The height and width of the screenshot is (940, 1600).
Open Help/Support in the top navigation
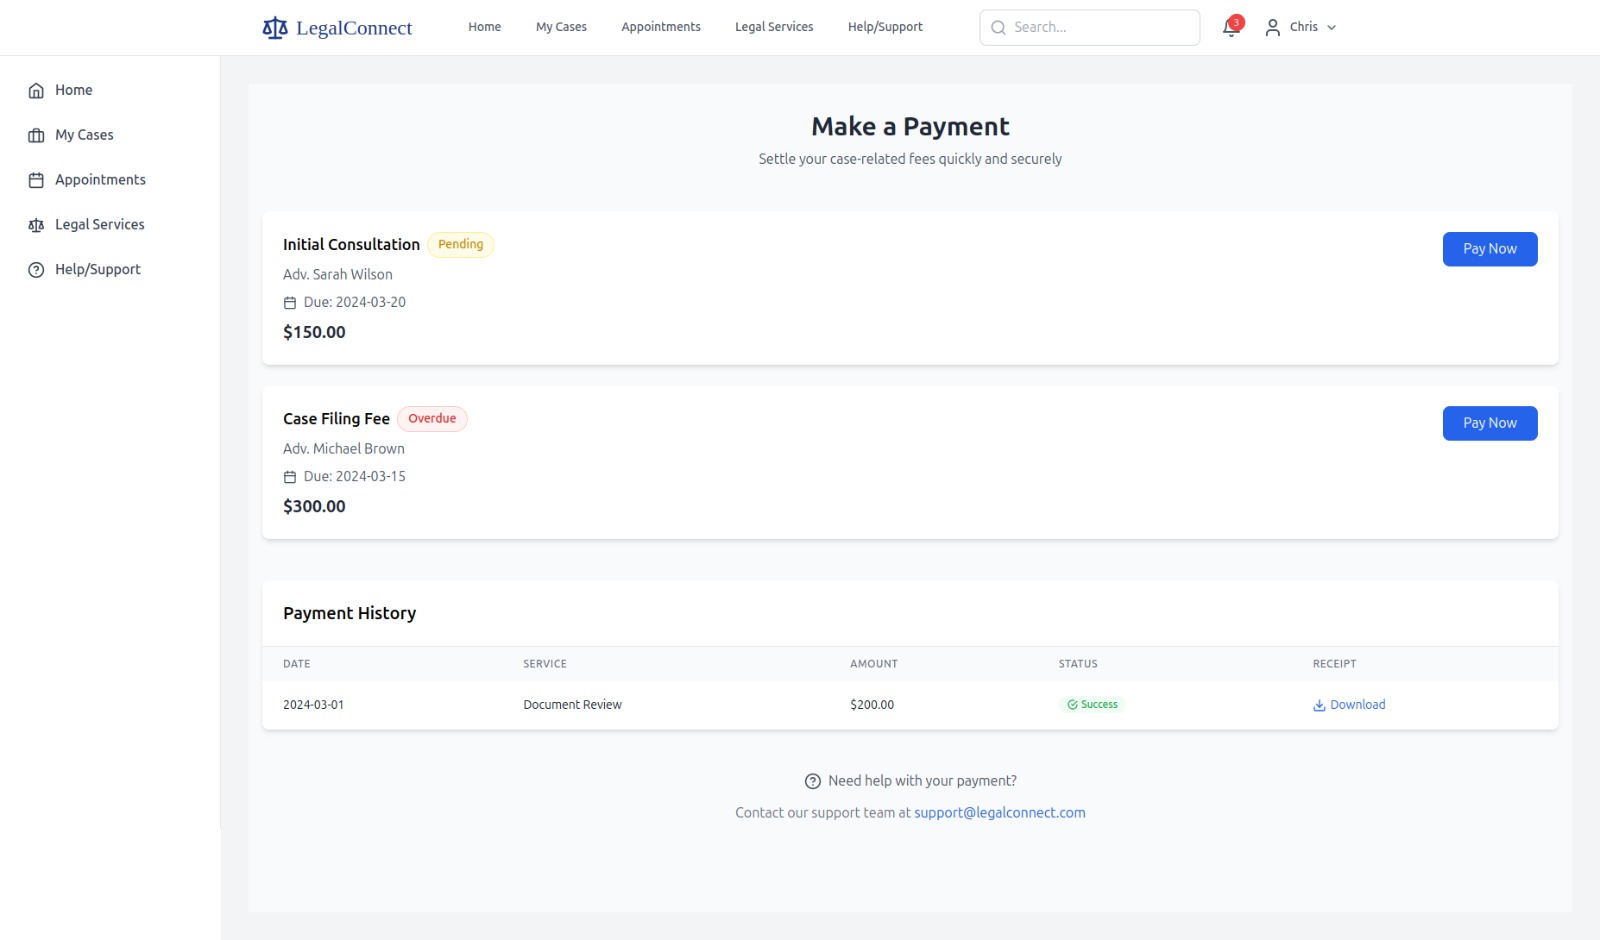click(885, 27)
